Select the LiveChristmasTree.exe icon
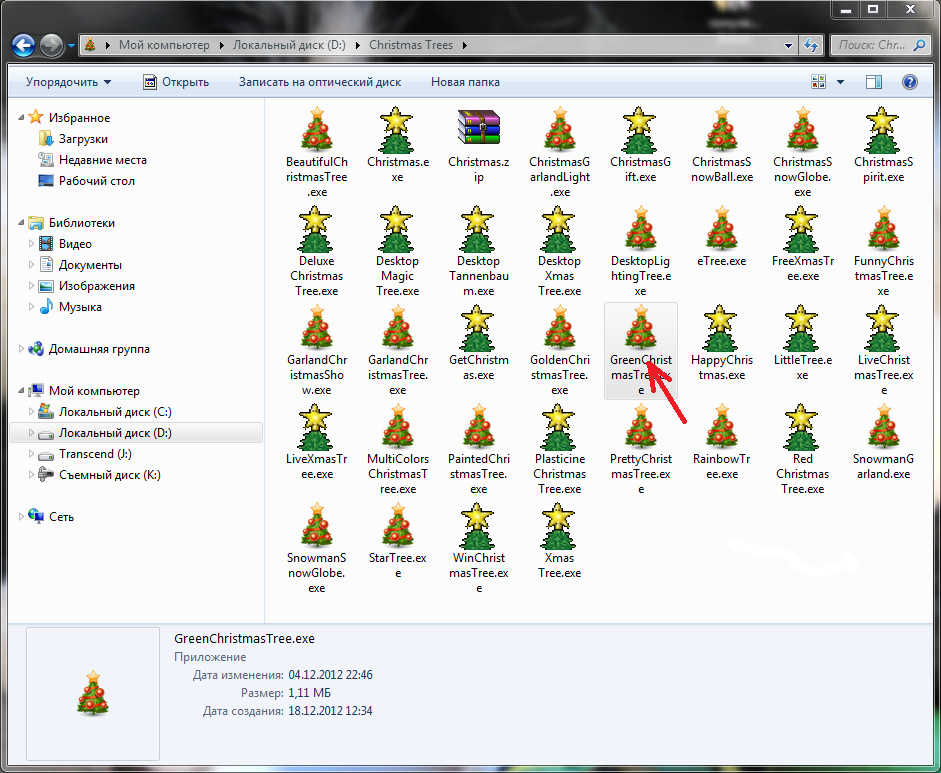Image resolution: width=941 pixels, height=773 pixels. click(883, 327)
